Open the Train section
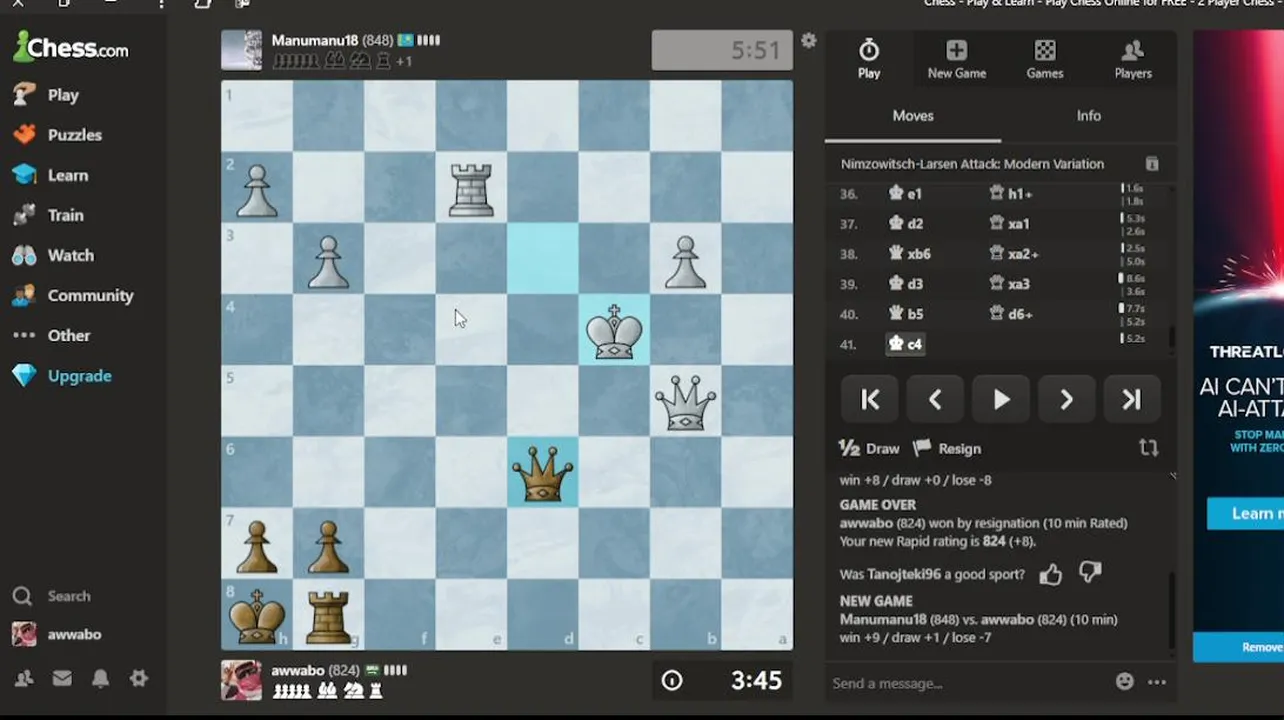This screenshot has width=1284, height=720. point(48,215)
